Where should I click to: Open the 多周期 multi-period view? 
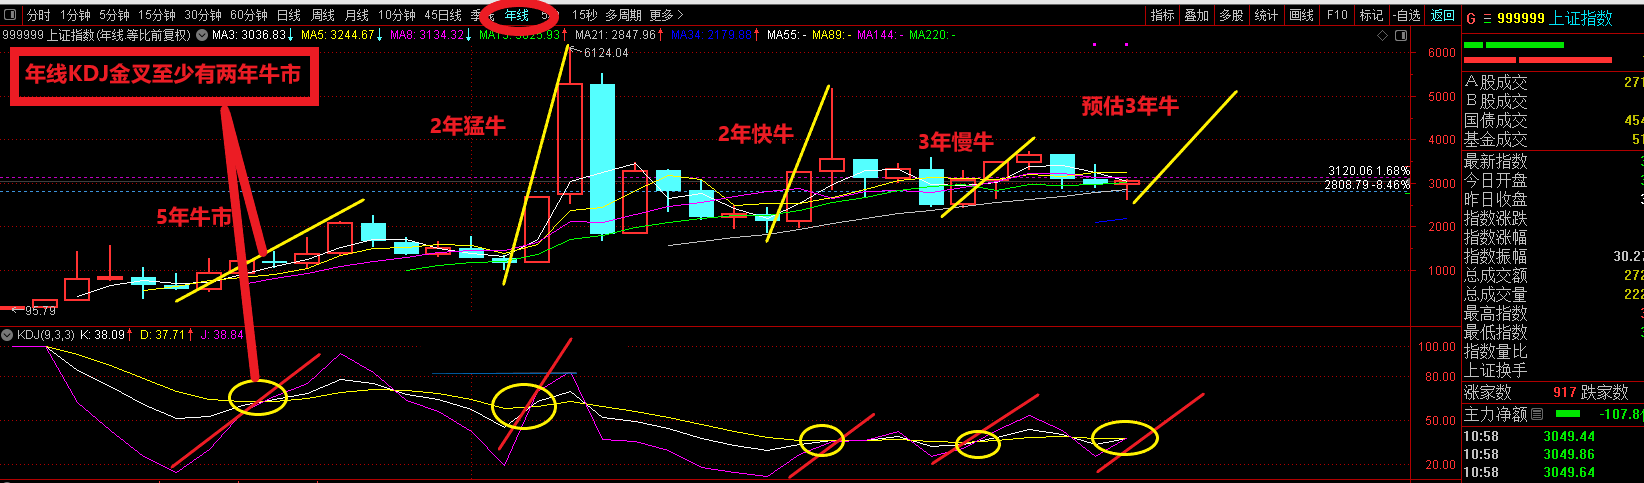pos(623,15)
